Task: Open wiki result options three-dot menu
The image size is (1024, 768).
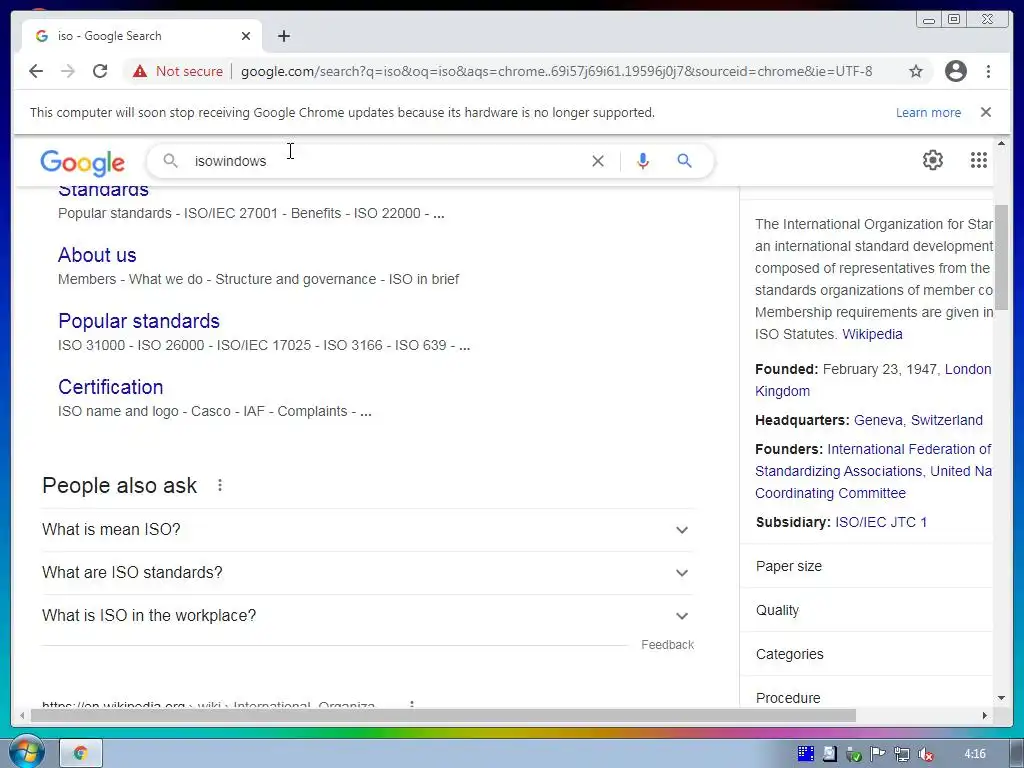Action: coord(411,704)
